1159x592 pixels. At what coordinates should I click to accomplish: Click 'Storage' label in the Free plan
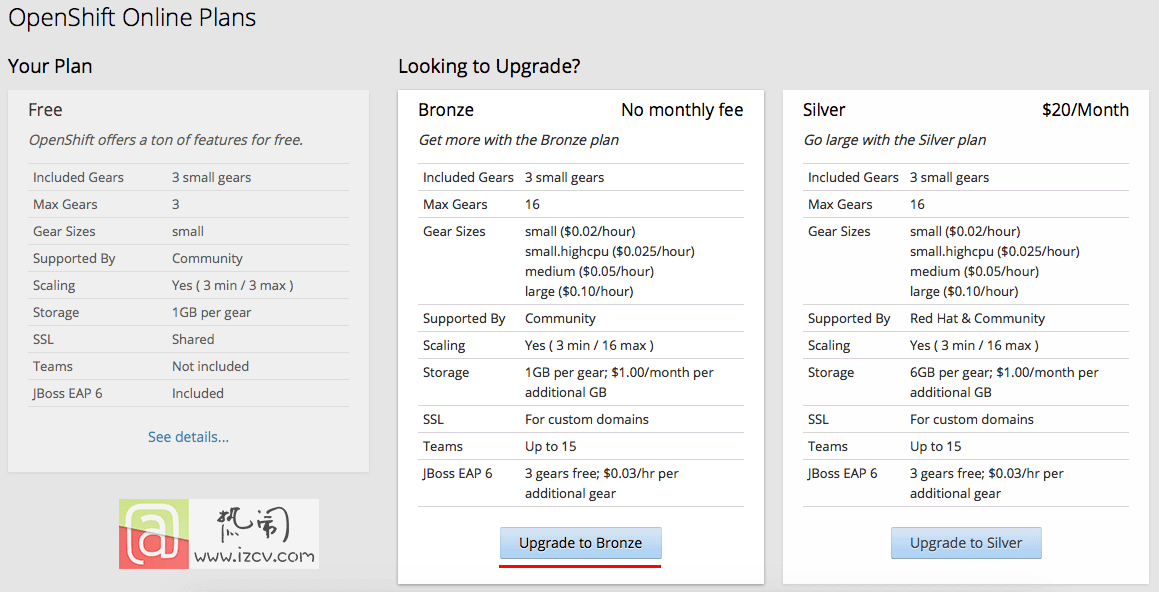tap(56, 313)
